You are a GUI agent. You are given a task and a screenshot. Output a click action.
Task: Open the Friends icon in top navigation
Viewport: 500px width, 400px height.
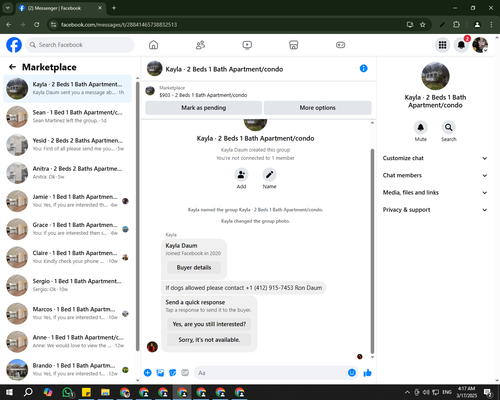[200, 45]
